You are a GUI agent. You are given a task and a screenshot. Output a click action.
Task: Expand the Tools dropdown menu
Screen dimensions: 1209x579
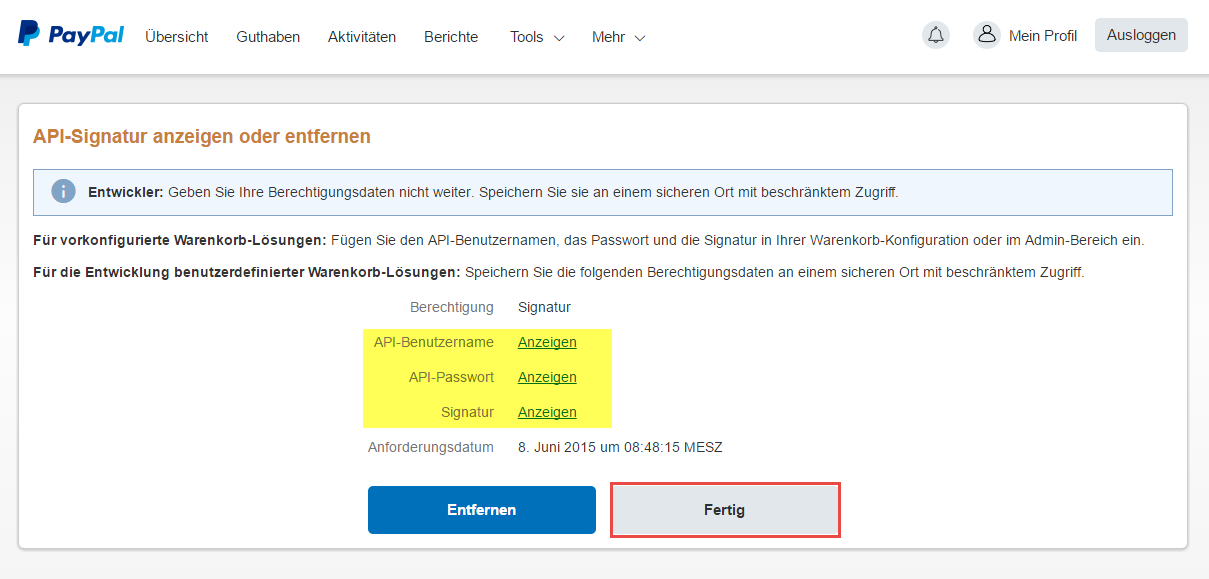[537, 37]
